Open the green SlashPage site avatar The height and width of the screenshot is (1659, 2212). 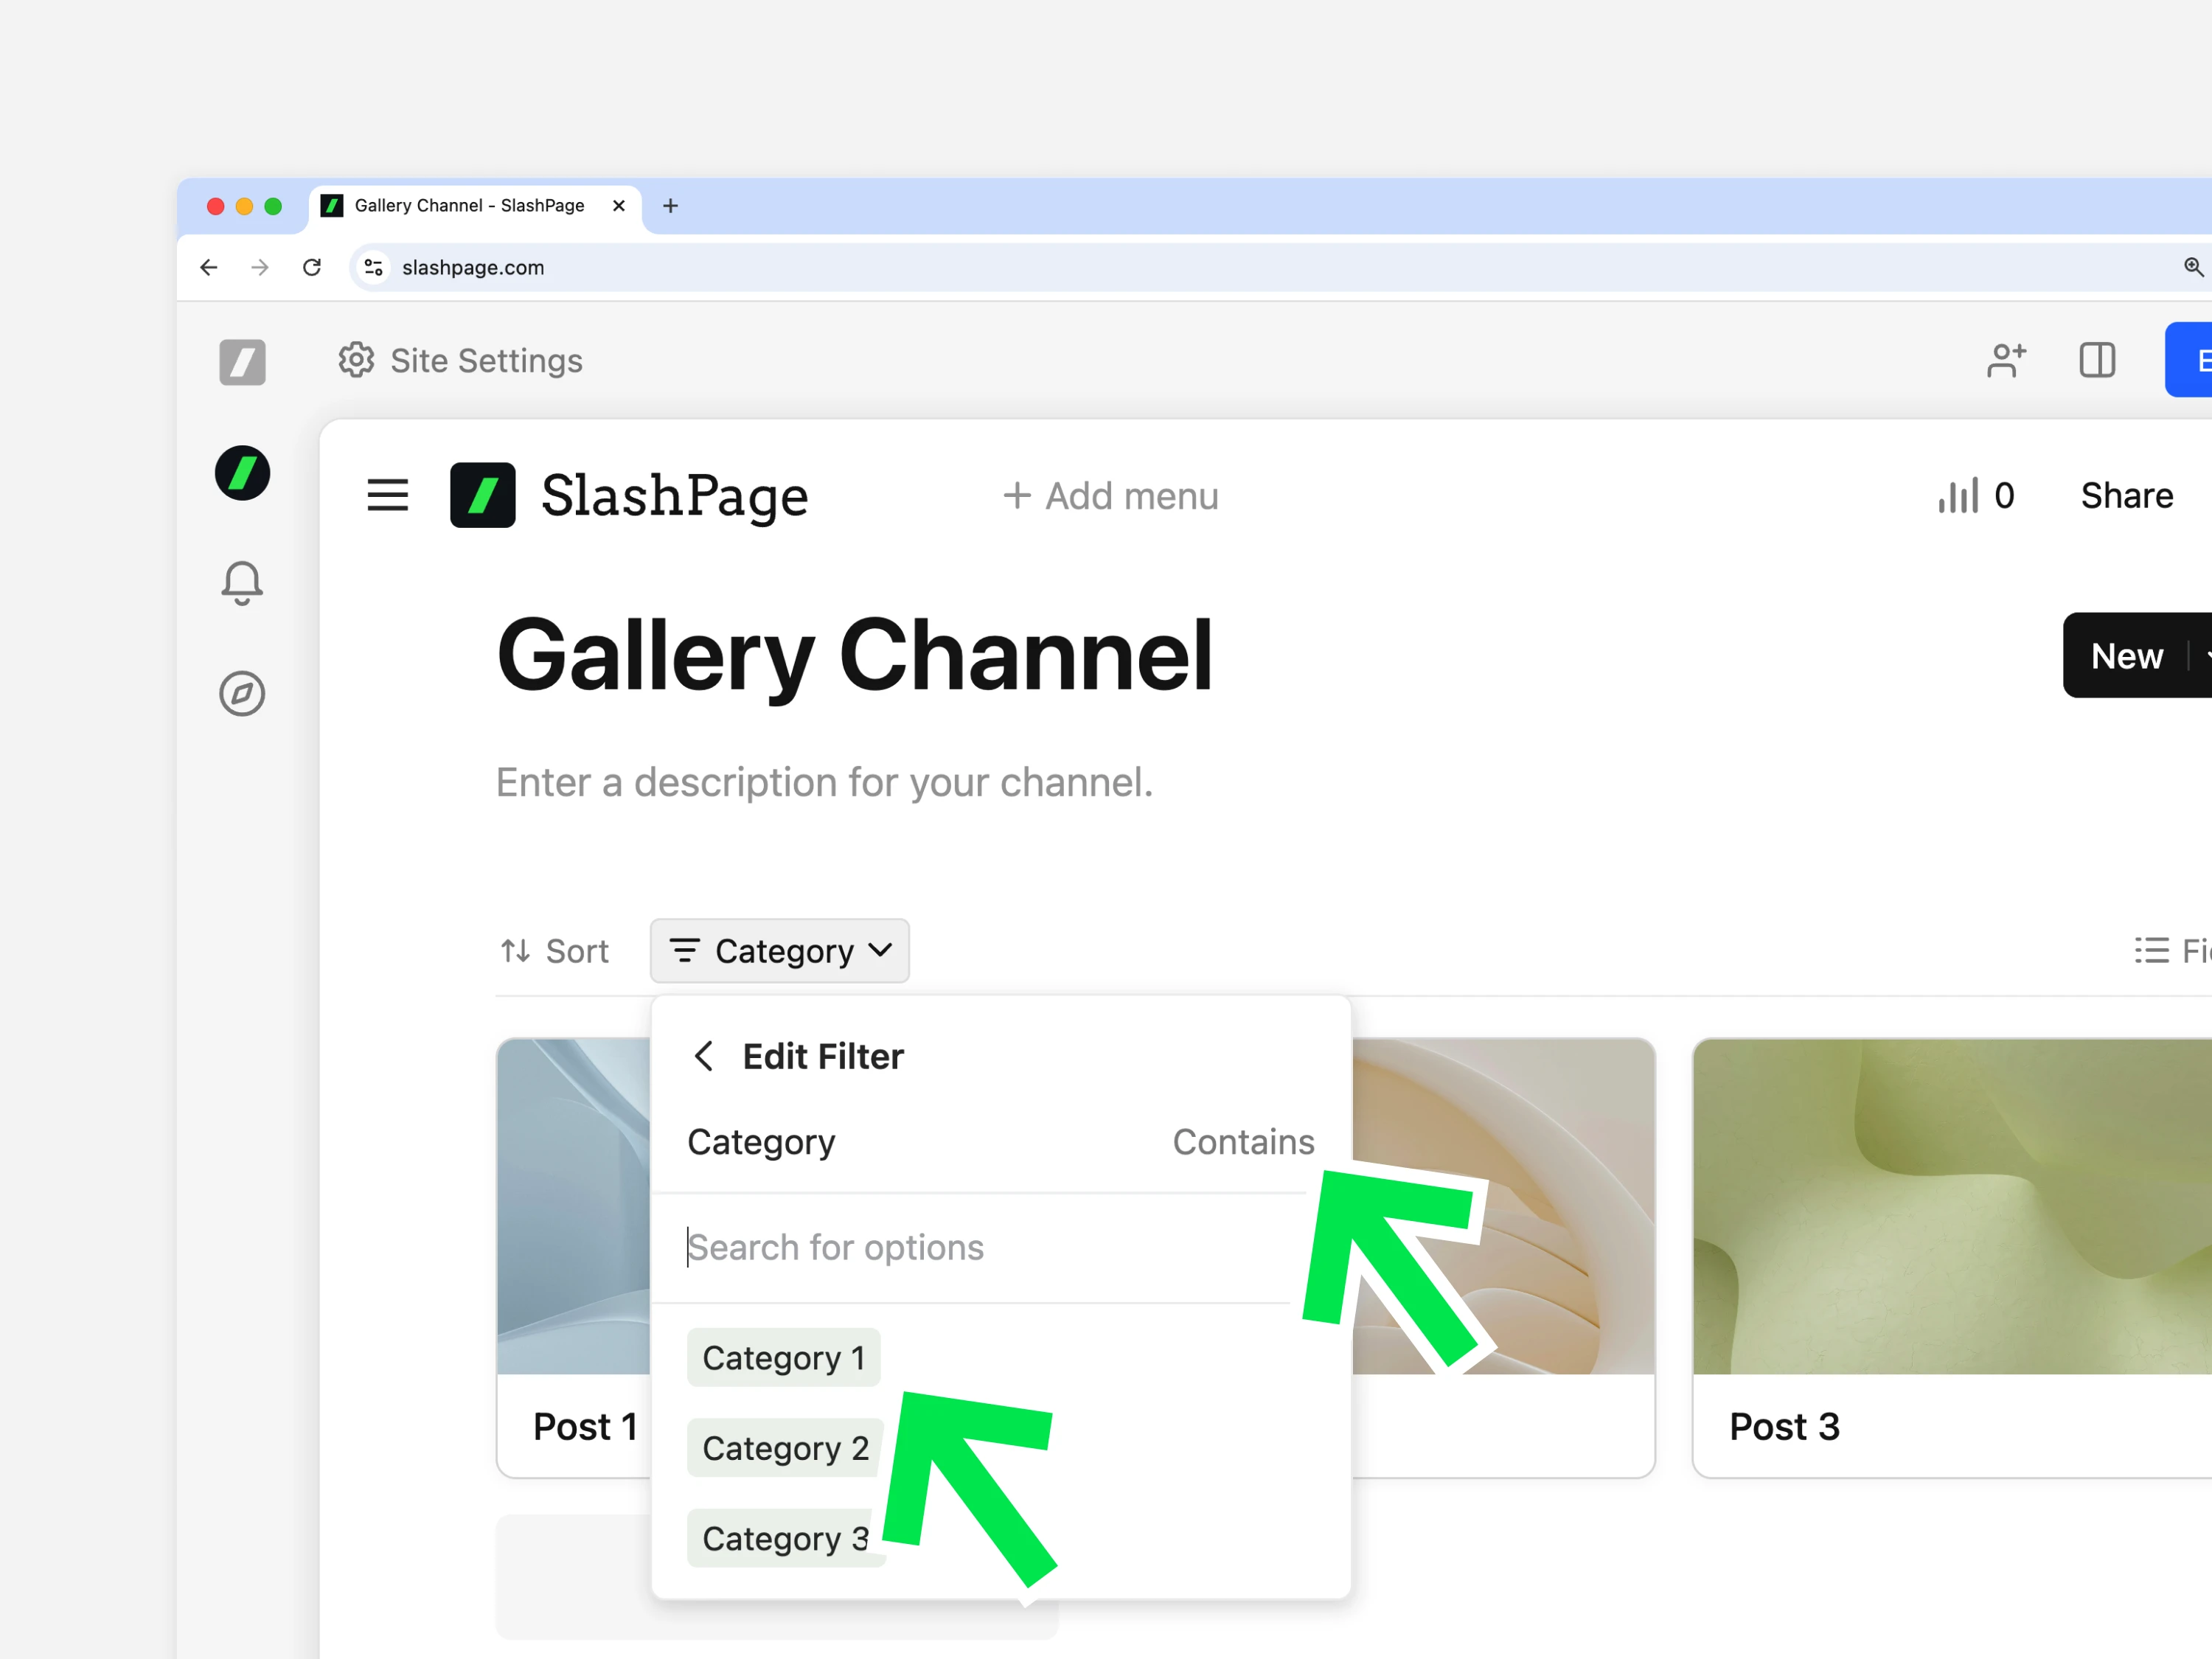[242, 472]
